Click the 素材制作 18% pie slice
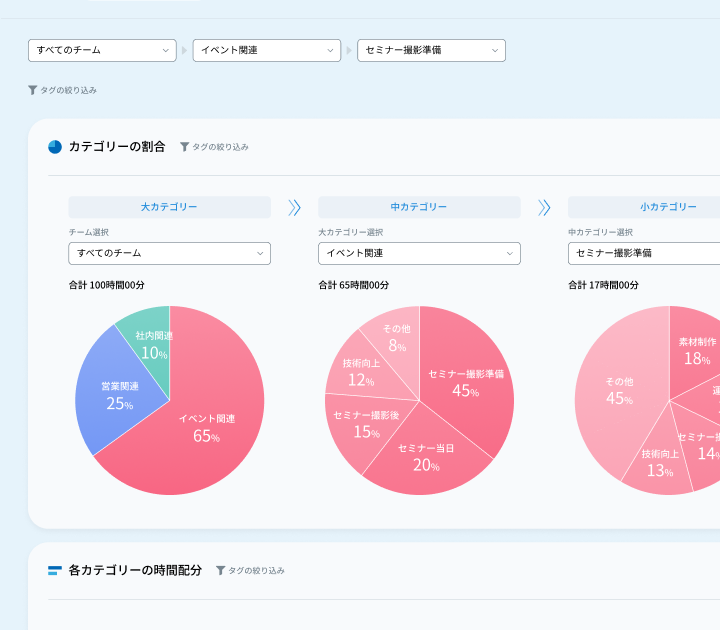Image resolution: width=720 pixels, height=630 pixels. pos(697,351)
